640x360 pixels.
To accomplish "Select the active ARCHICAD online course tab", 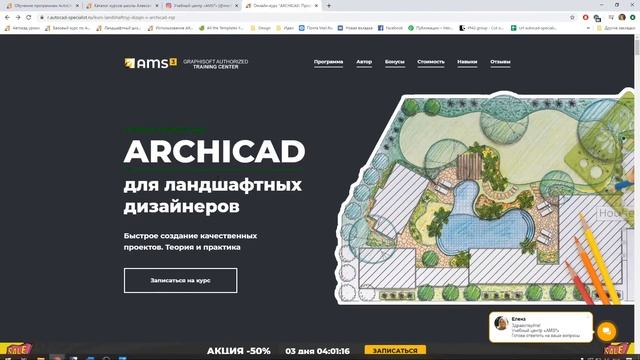I will pyautogui.click(x=281, y=6).
